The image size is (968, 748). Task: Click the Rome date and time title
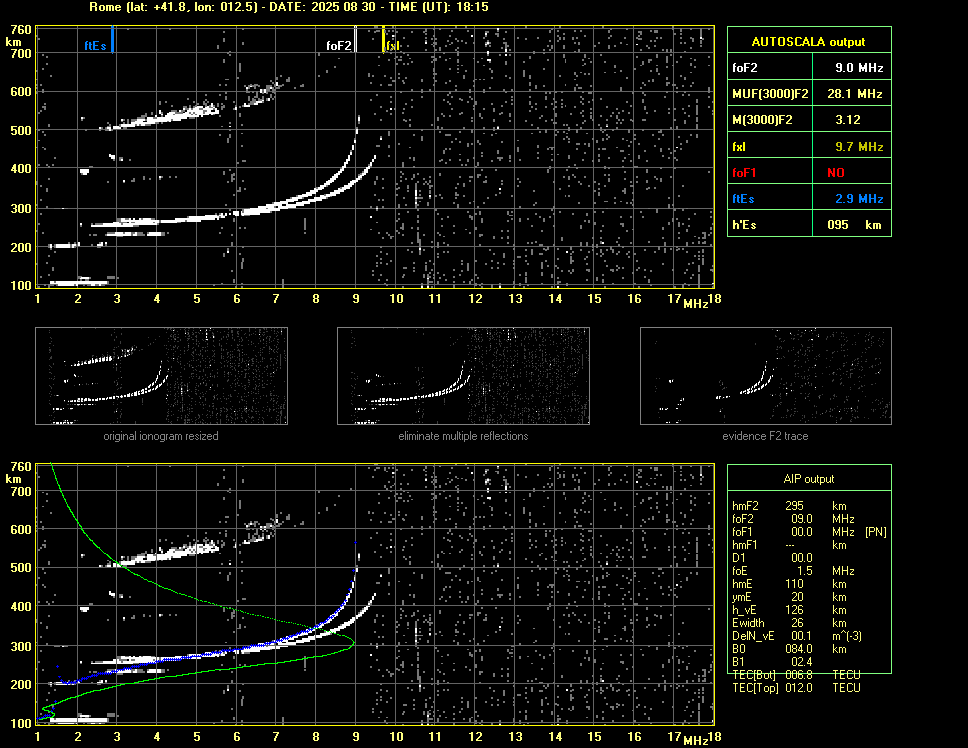(x=289, y=7)
